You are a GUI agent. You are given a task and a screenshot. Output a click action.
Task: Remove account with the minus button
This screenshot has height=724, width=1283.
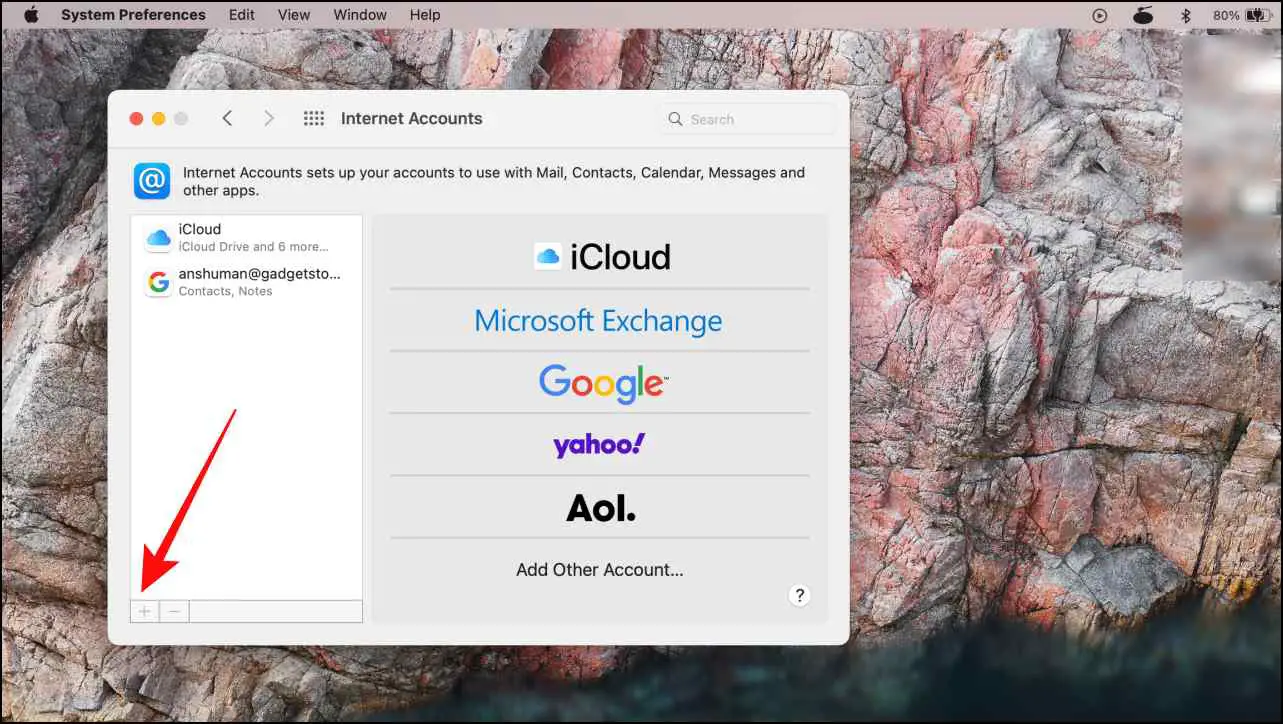coord(174,611)
